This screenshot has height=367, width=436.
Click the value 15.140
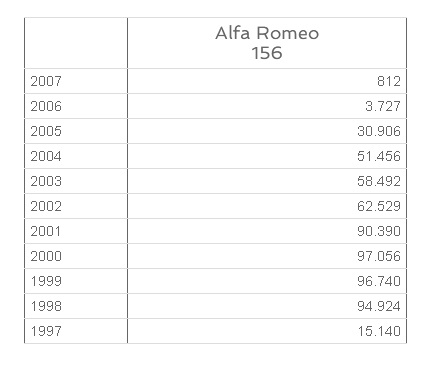pos(379,331)
